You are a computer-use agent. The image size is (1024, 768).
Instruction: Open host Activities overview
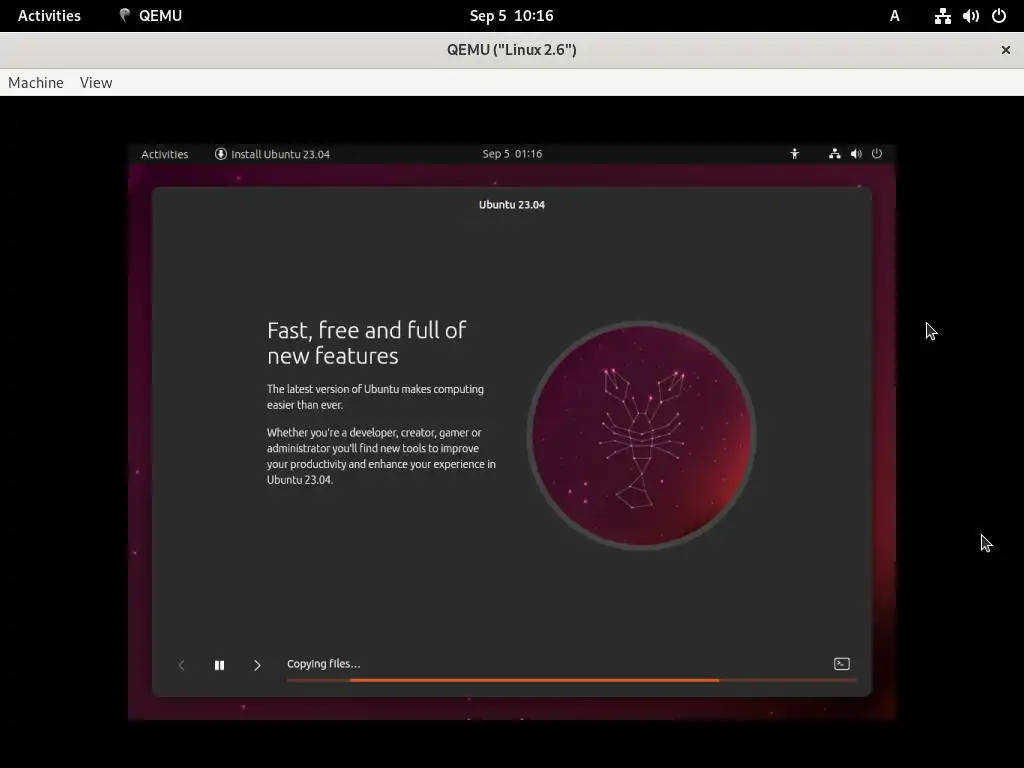(x=49, y=16)
